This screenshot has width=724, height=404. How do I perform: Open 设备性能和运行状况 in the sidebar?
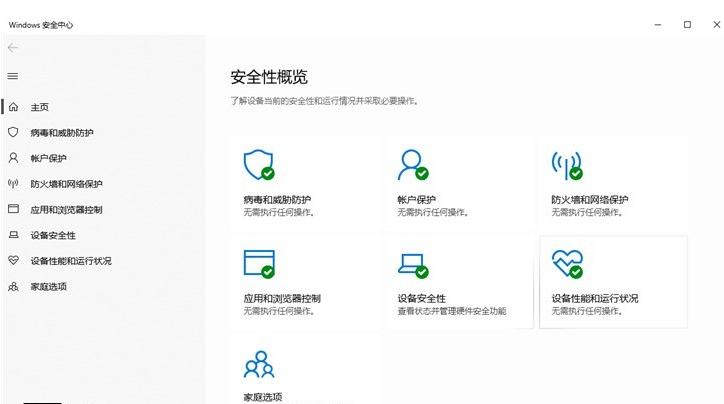coord(71,261)
